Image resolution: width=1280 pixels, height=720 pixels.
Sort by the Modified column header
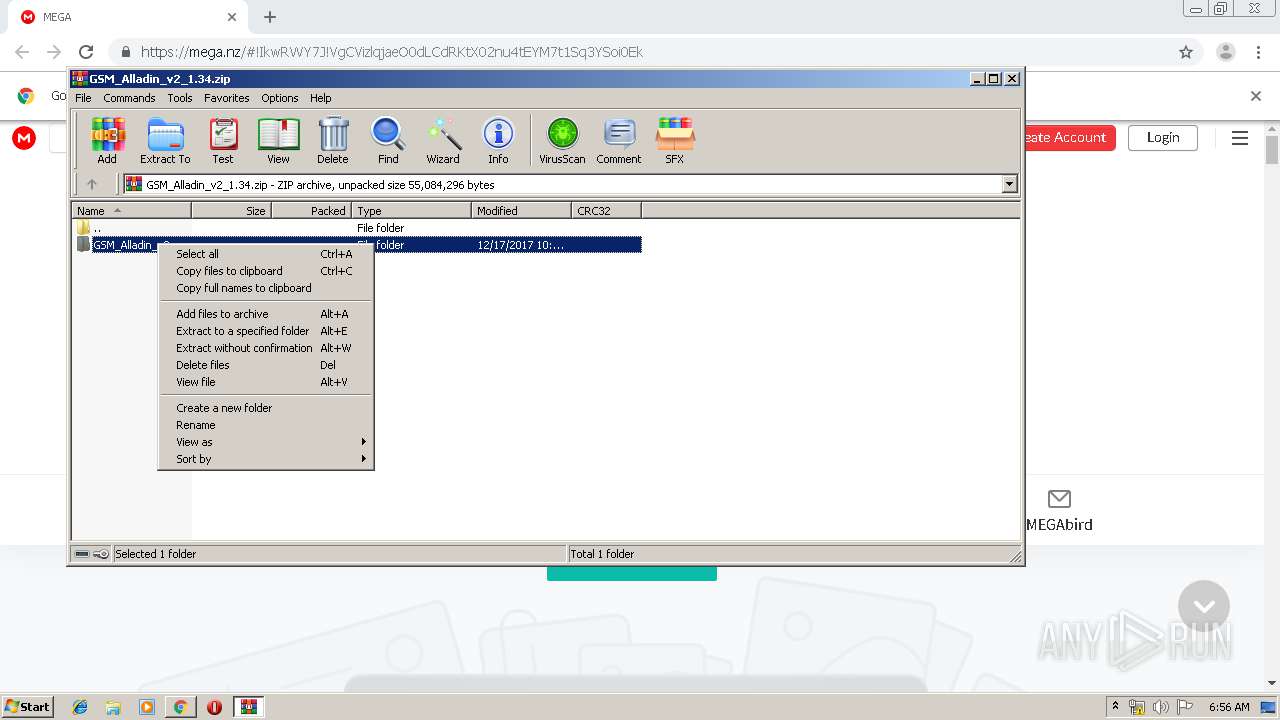pyautogui.click(x=521, y=211)
